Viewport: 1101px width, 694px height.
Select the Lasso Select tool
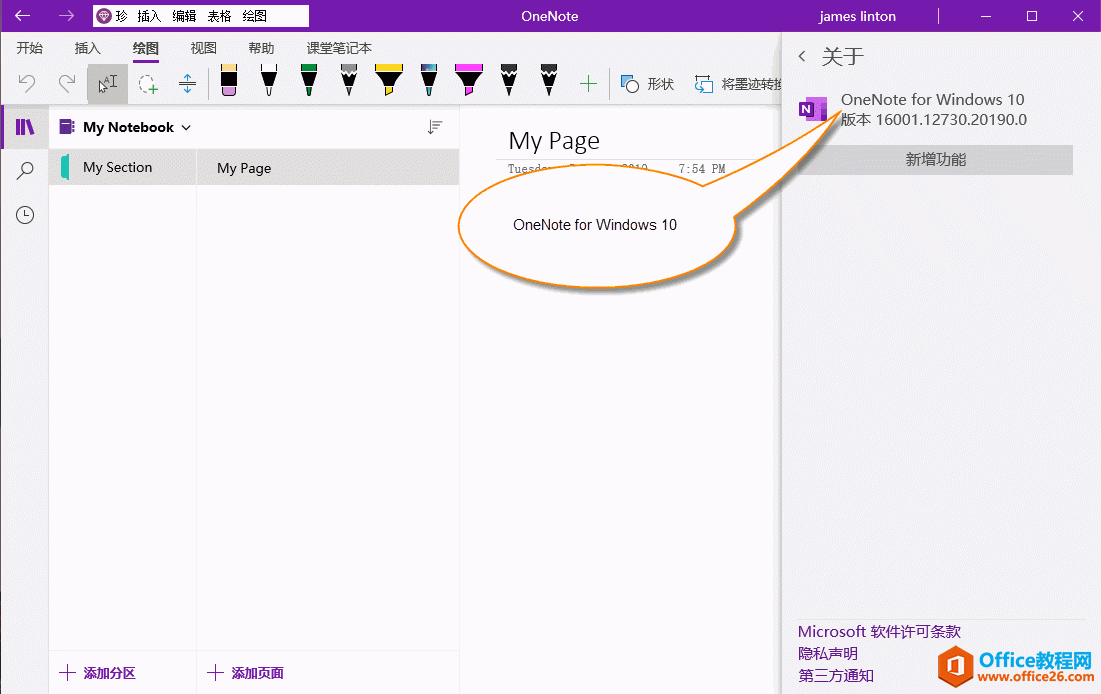click(x=147, y=83)
